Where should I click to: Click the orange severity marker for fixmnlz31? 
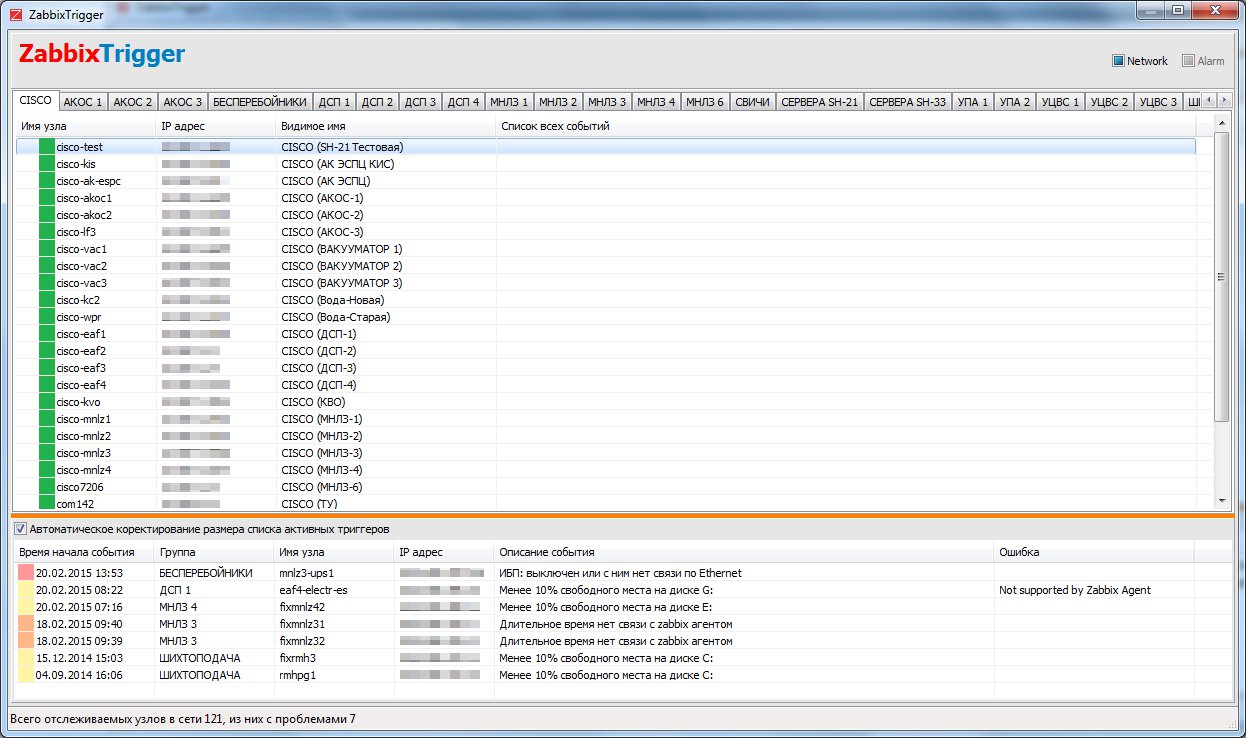click(26, 624)
